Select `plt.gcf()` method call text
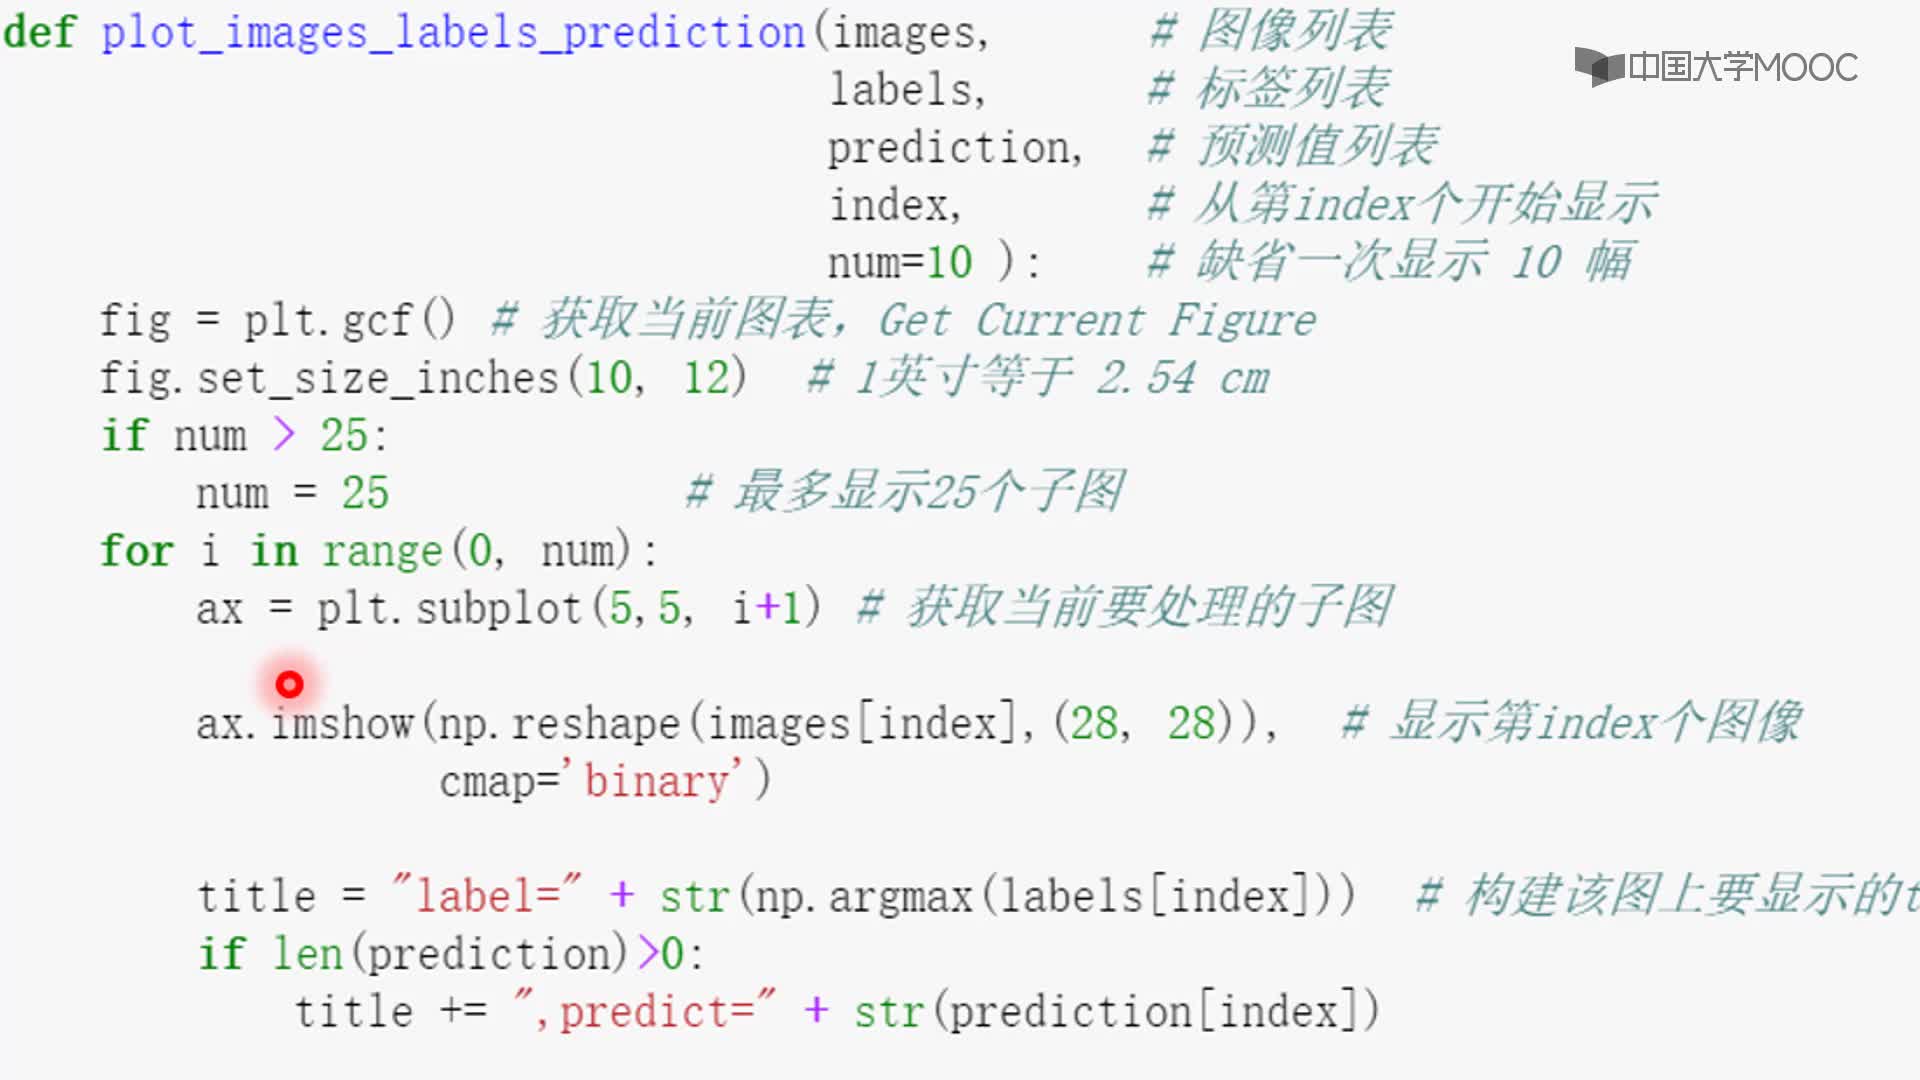Image resolution: width=1920 pixels, height=1080 pixels. (349, 319)
